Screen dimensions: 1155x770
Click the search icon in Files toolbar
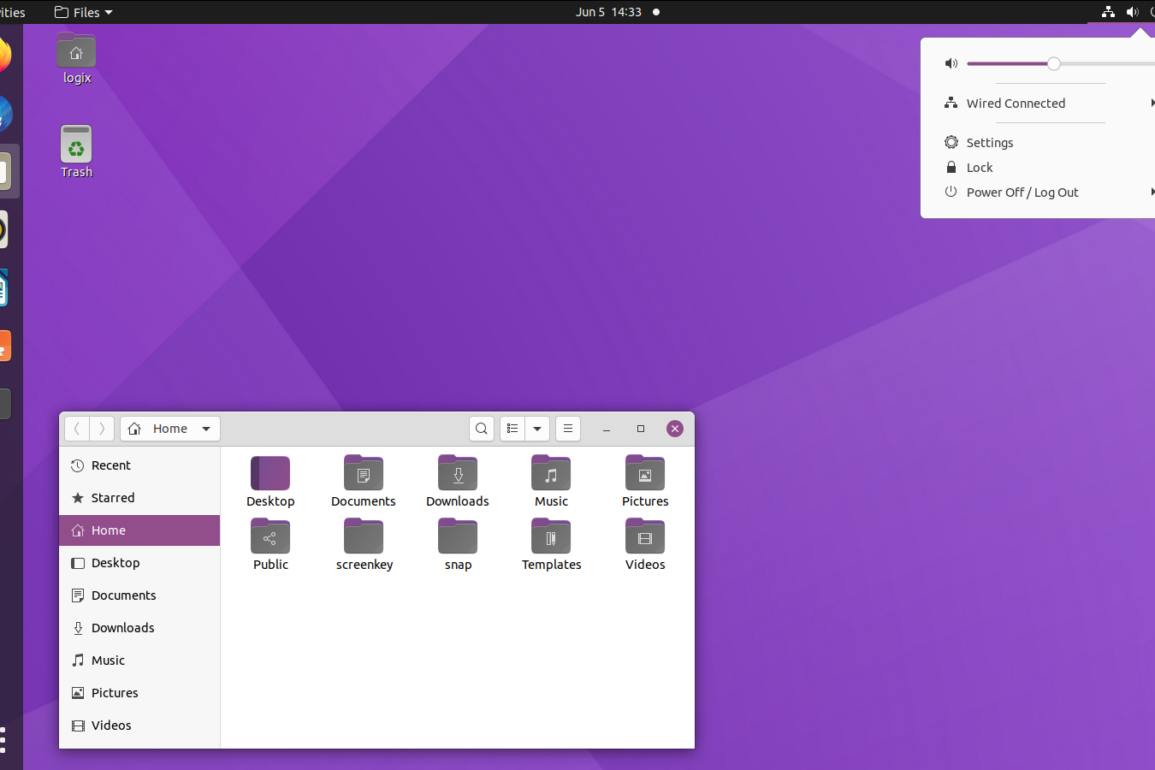[481, 429]
